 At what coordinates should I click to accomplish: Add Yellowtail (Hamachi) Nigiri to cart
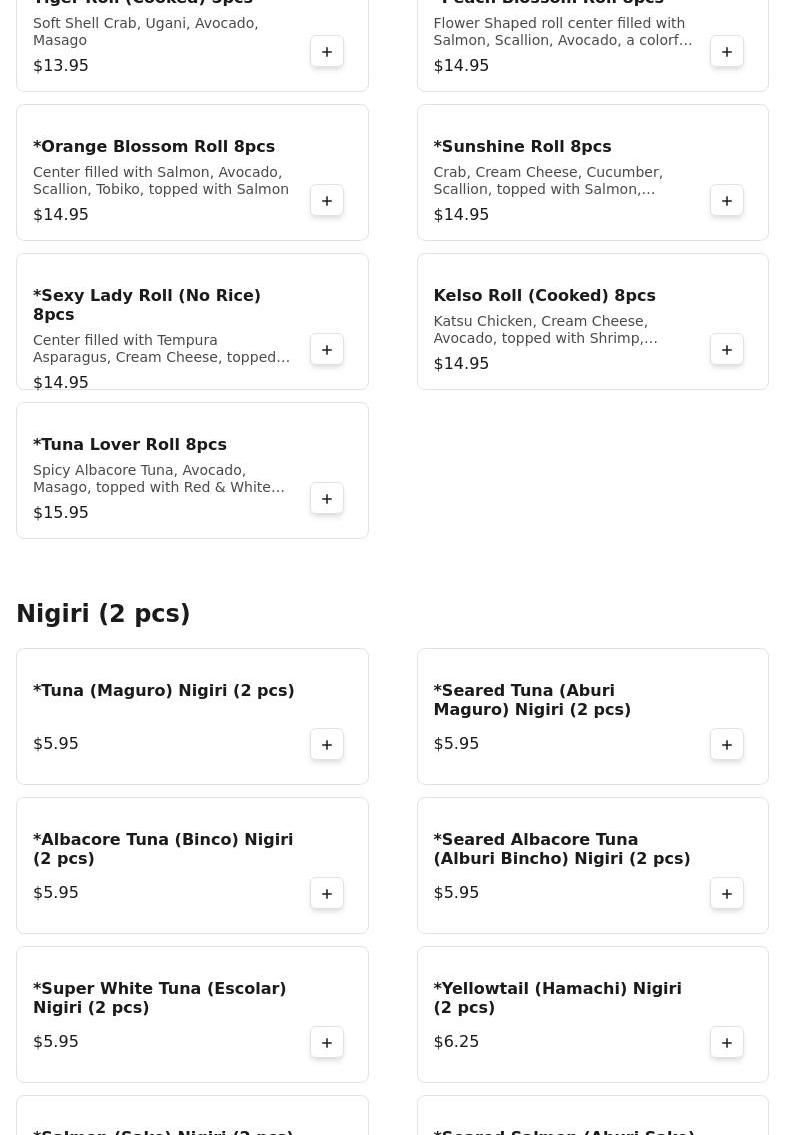(727, 1043)
